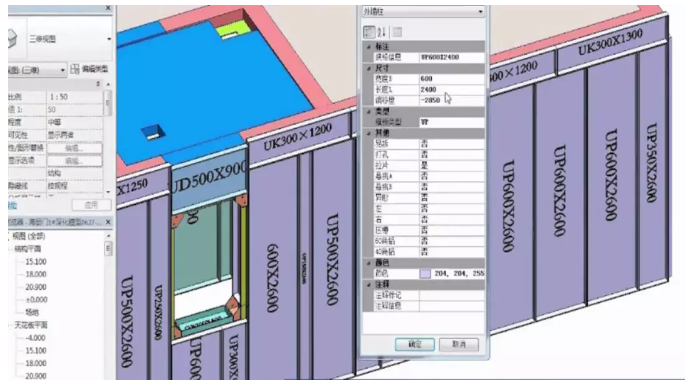Viewport: 699px width, 391px height.
Task: Edit the UP600X2400 info value field
Action: [x=452, y=57]
